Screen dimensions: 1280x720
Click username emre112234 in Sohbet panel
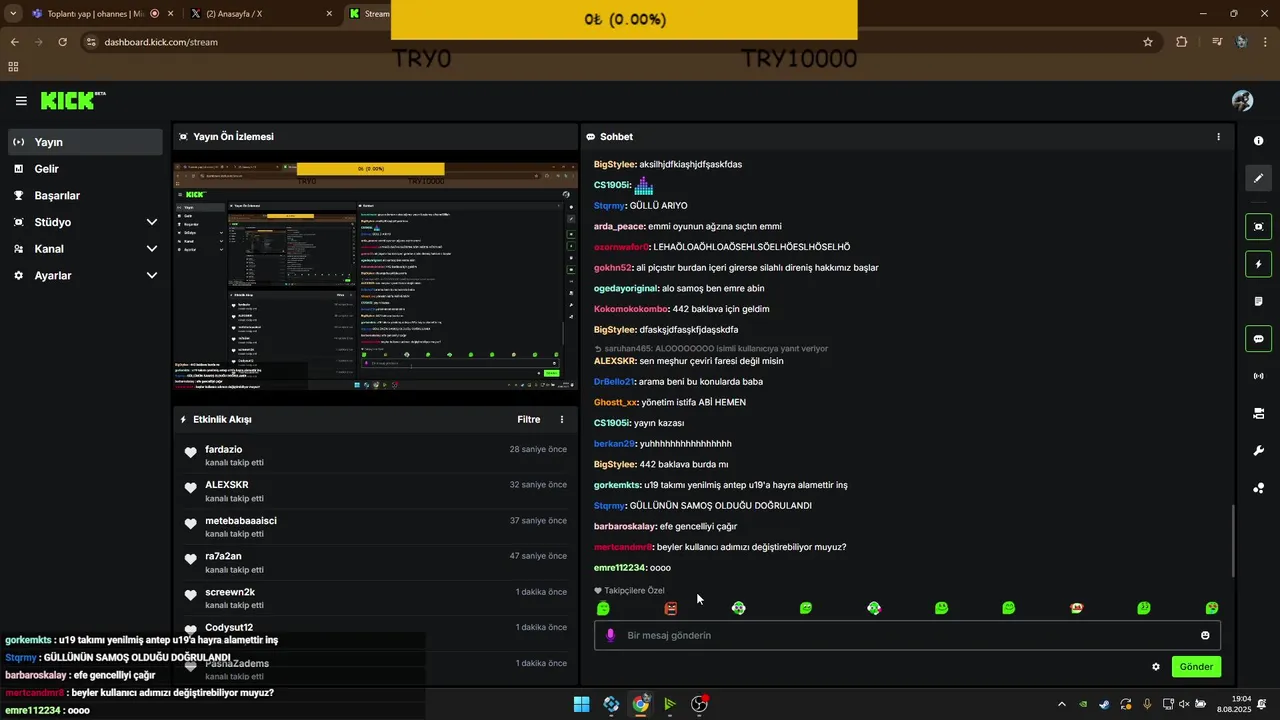pyautogui.click(x=620, y=568)
